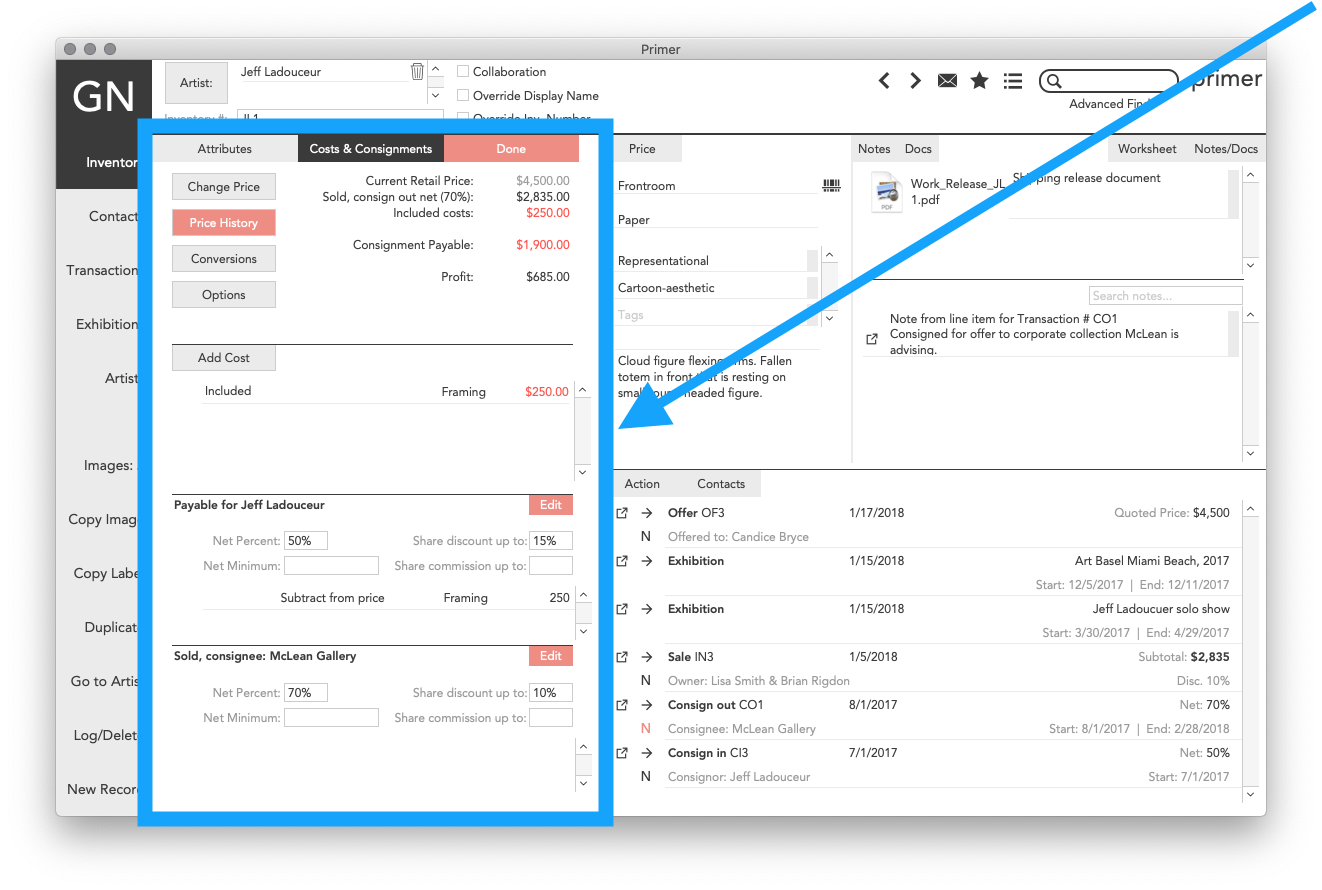Open the Contacts tab next to Action
Screen dimensions: 1322x890
click(721, 483)
